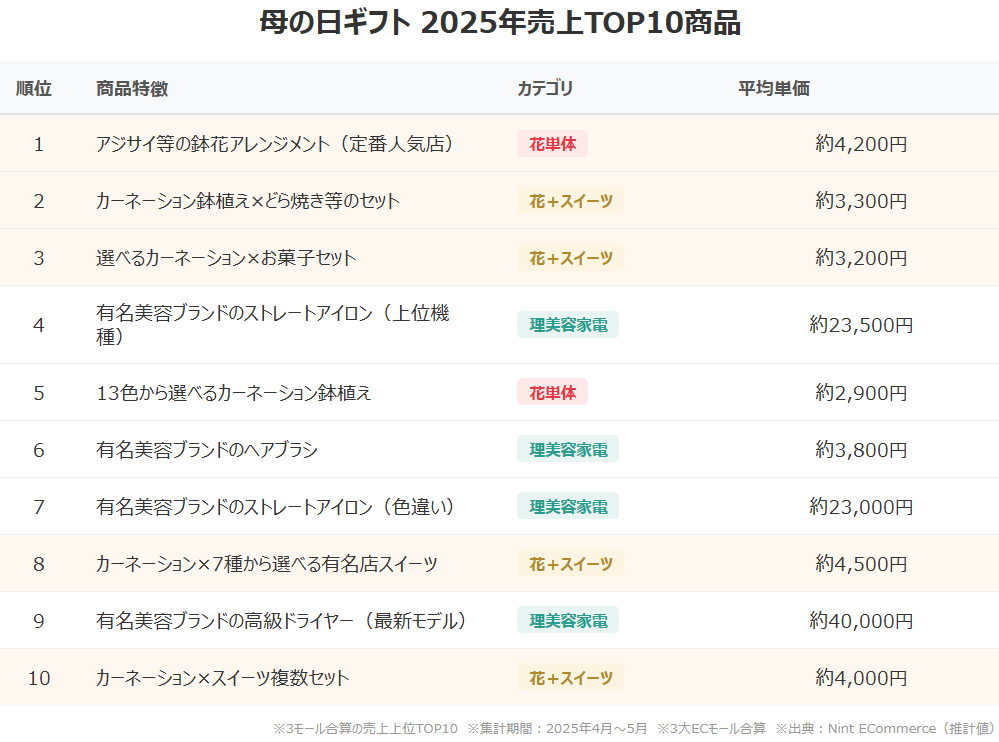Select the 約40,000円 price cell
This screenshot has height=742, width=999.
[x=861, y=621]
